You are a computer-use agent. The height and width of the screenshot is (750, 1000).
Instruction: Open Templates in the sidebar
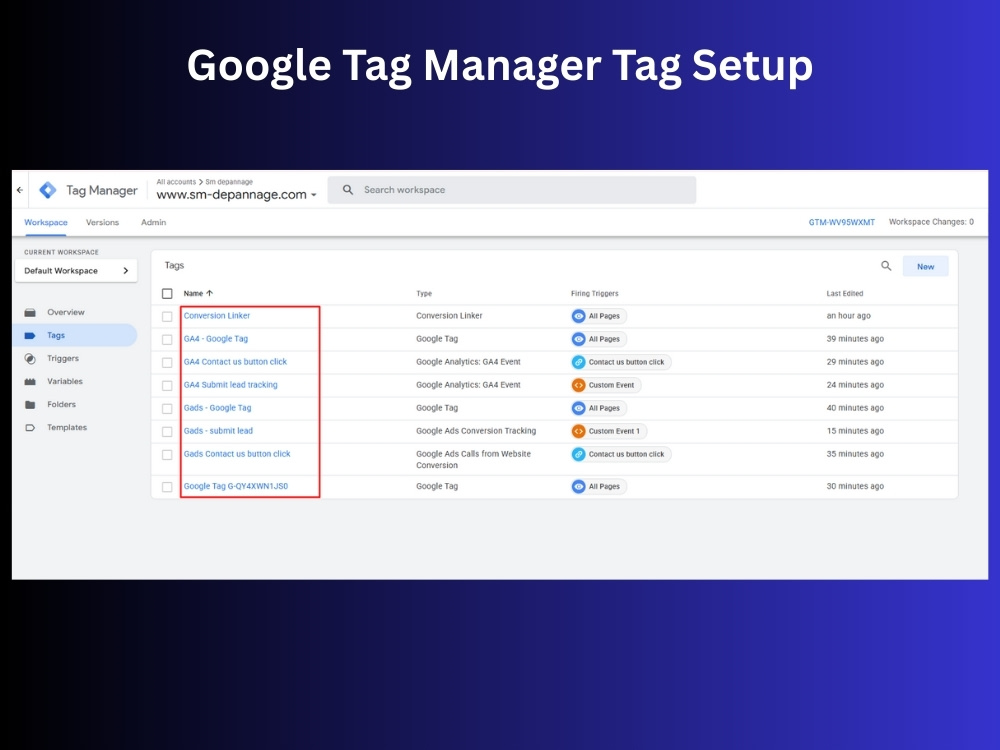click(67, 427)
